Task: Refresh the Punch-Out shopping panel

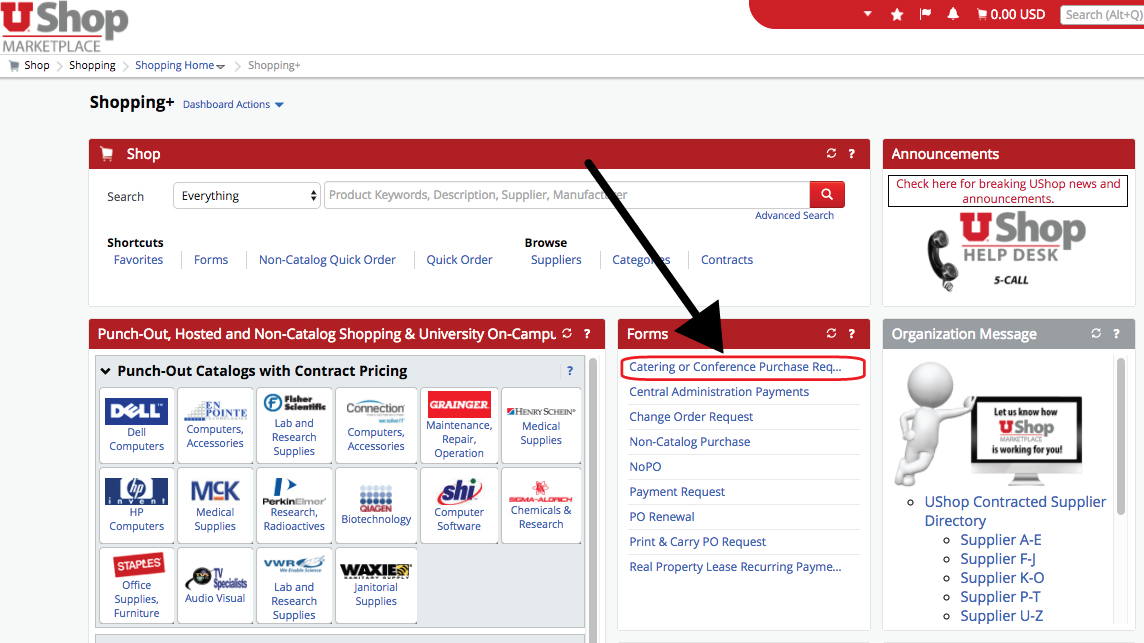Action: pos(567,334)
